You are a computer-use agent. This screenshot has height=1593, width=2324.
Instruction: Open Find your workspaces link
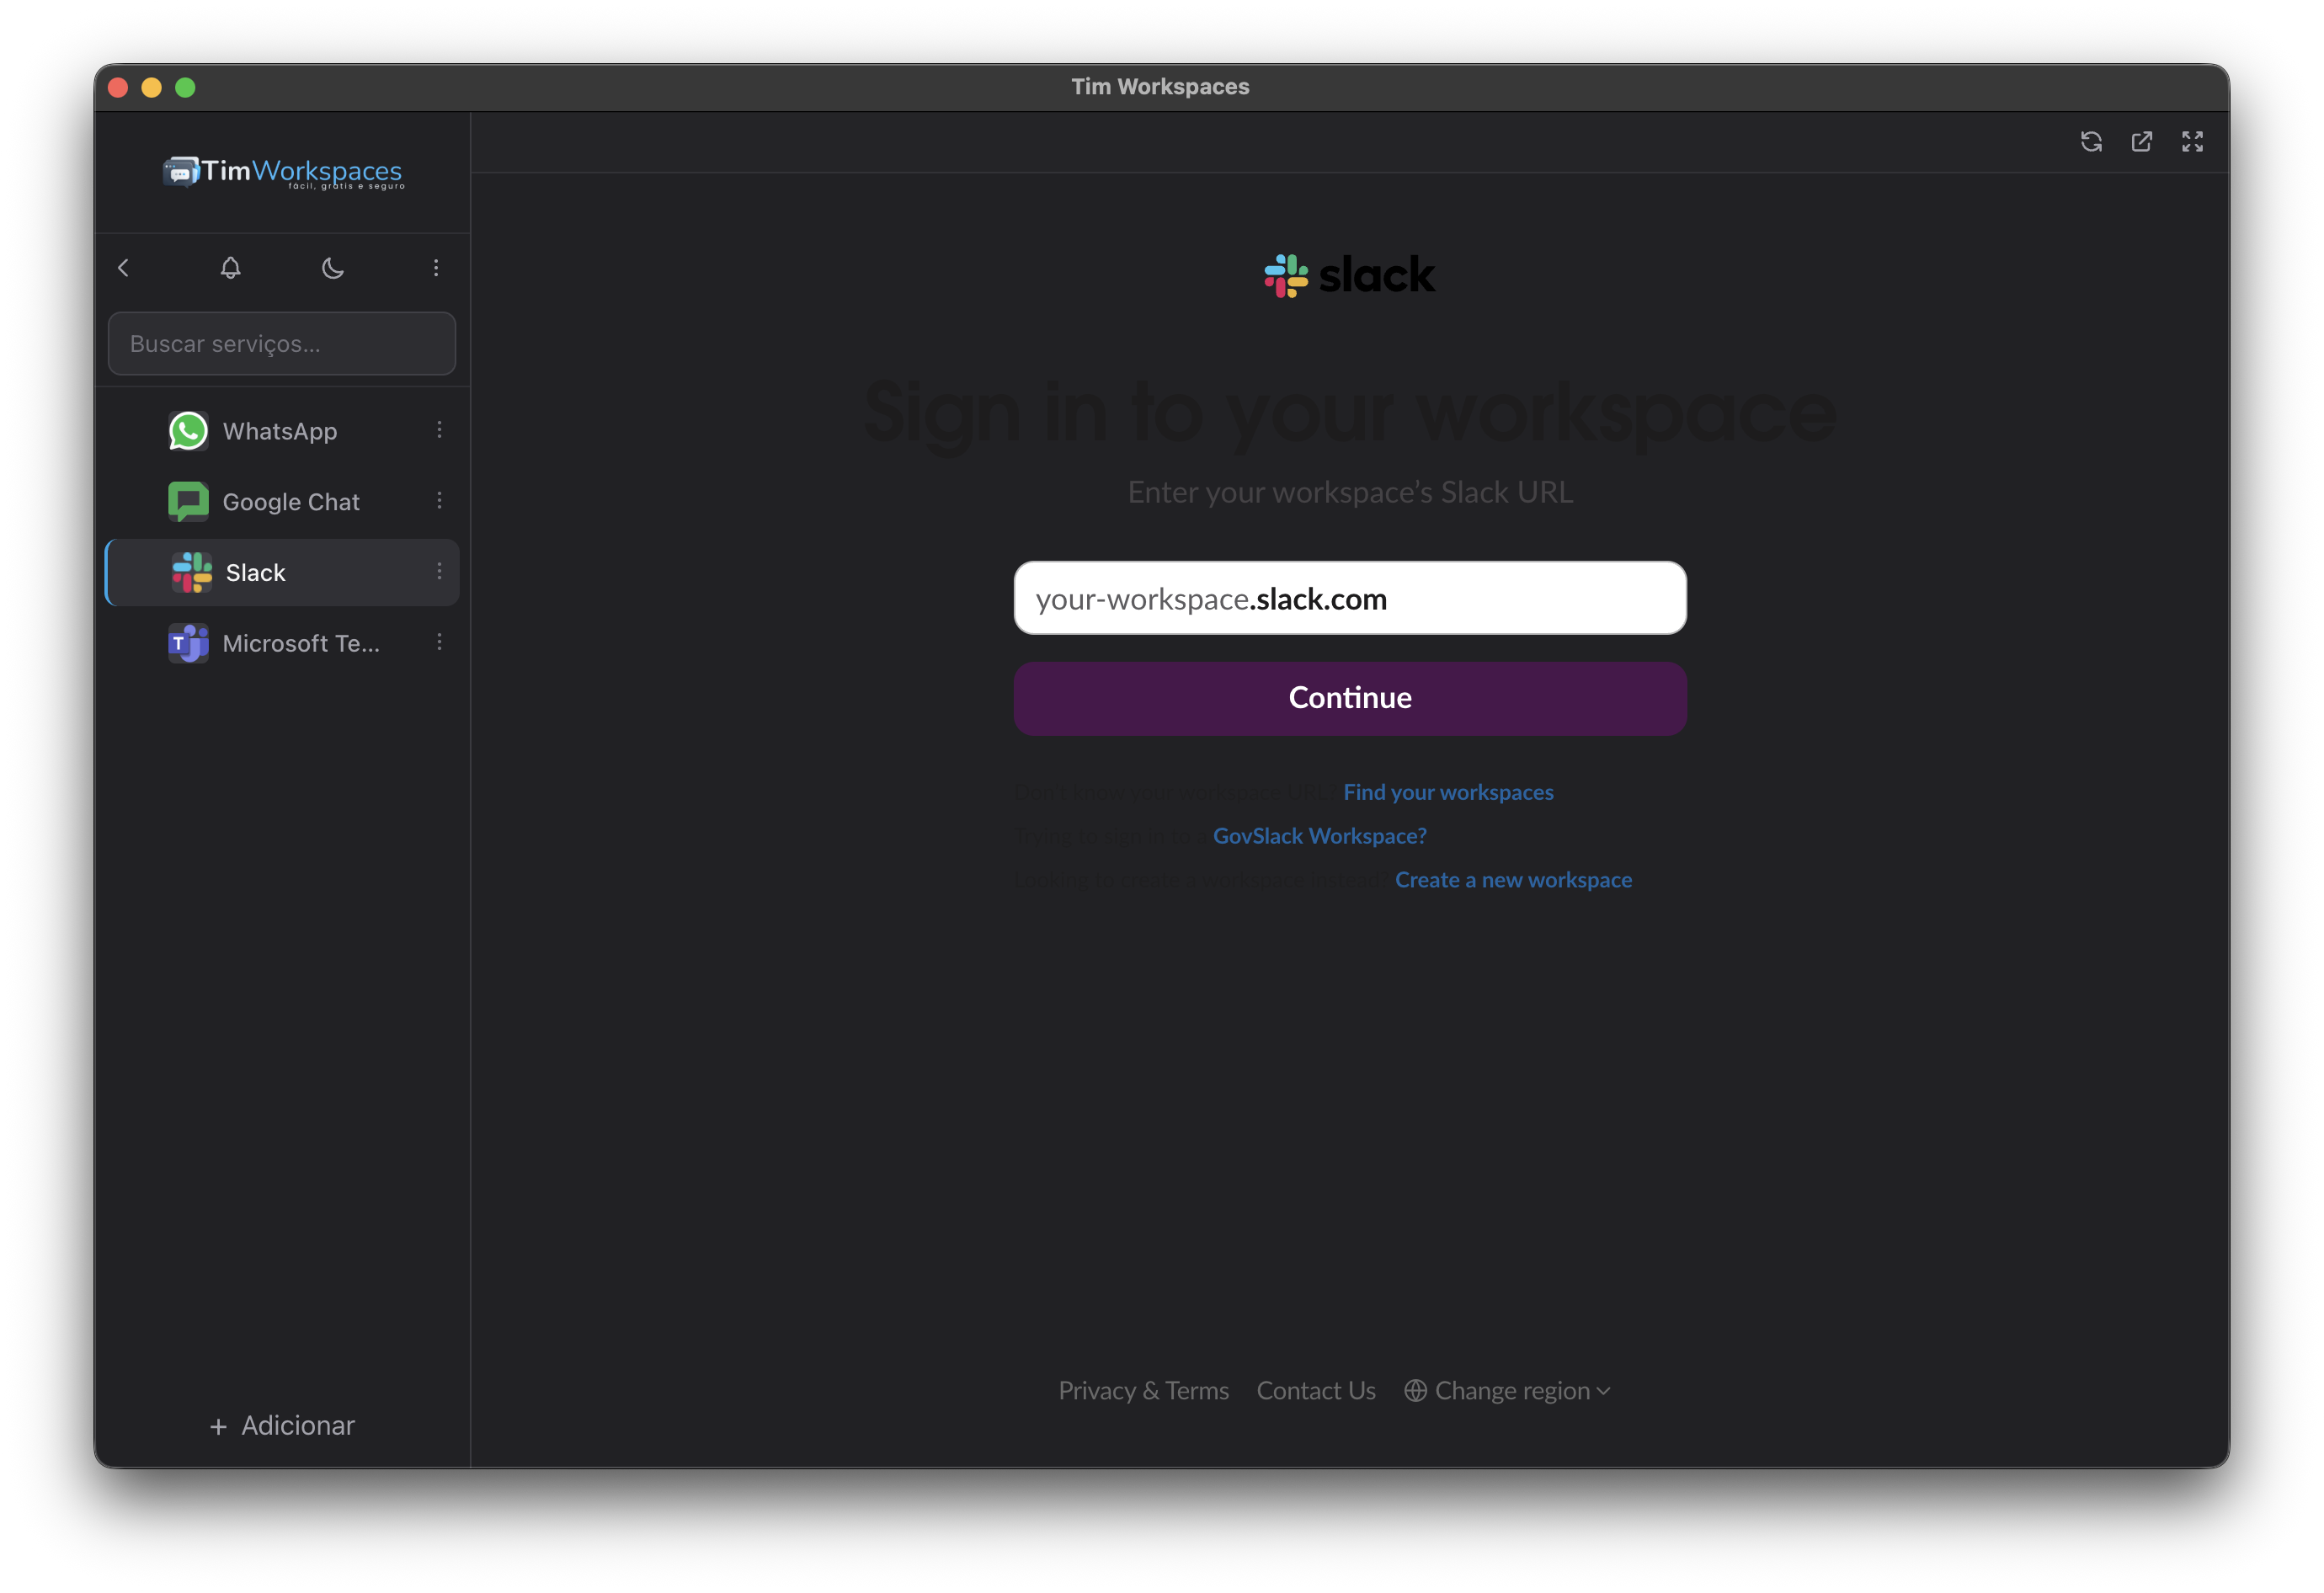1448,791
